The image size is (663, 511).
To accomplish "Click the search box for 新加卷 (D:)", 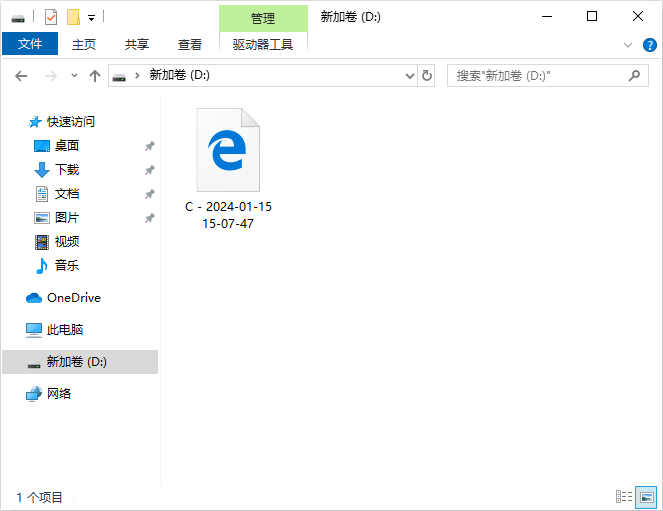I will click(548, 76).
